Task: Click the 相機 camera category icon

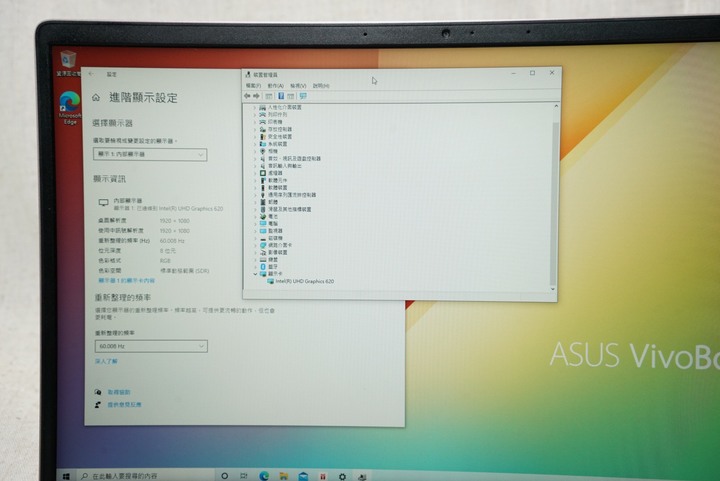Action: [x=263, y=151]
